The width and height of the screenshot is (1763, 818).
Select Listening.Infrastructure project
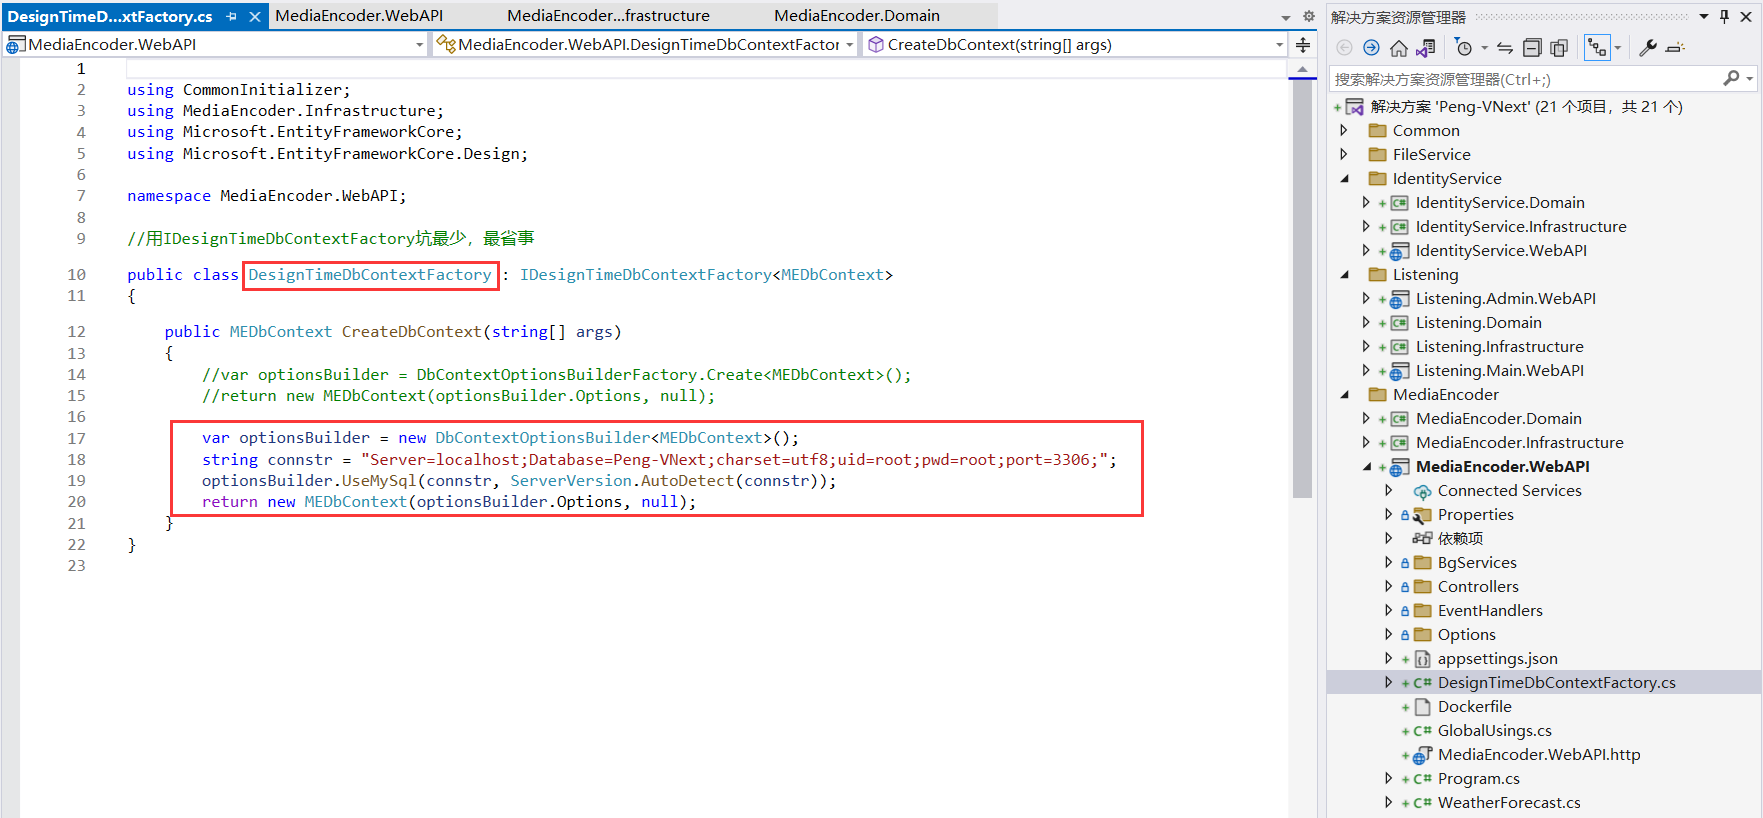click(1499, 346)
